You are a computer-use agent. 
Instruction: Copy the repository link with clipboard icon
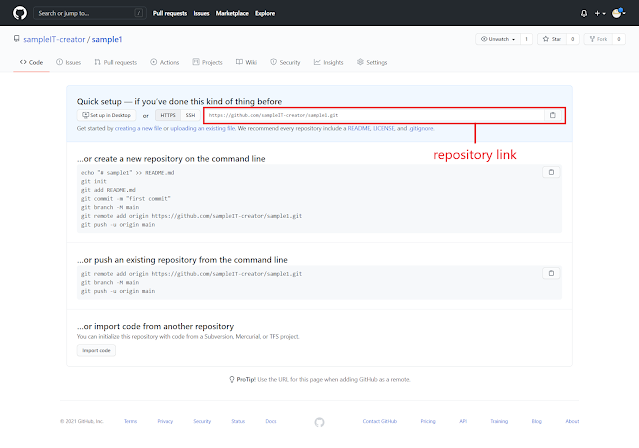(x=553, y=115)
